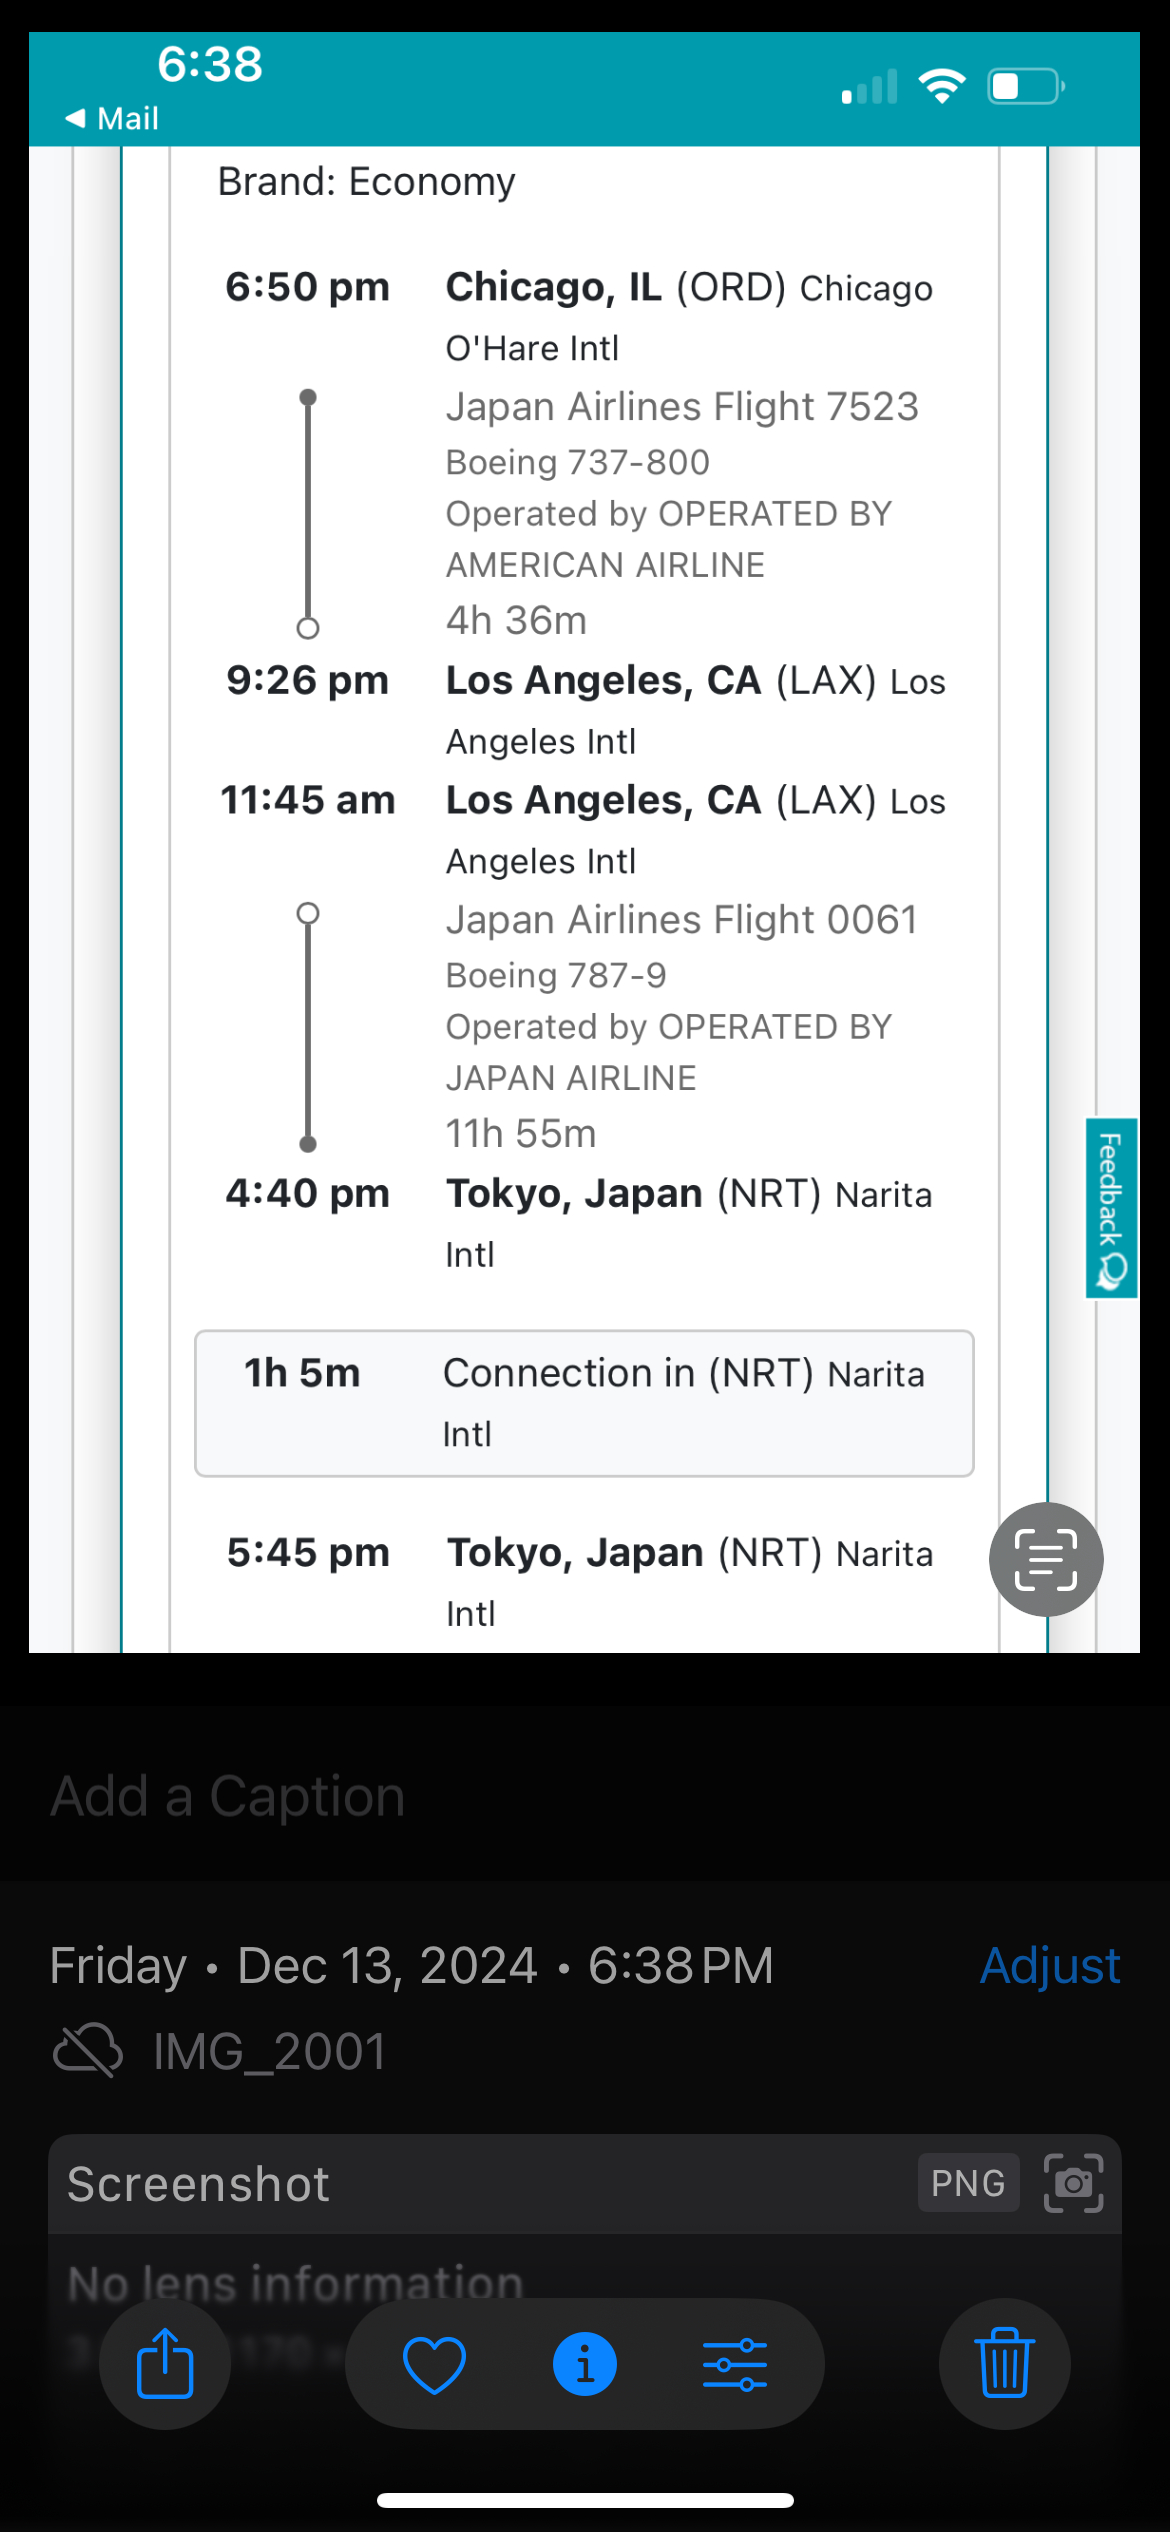Image resolution: width=1170 pixels, height=2532 pixels.
Task: Tap the cellular signal bars
Action: tap(869, 87)
